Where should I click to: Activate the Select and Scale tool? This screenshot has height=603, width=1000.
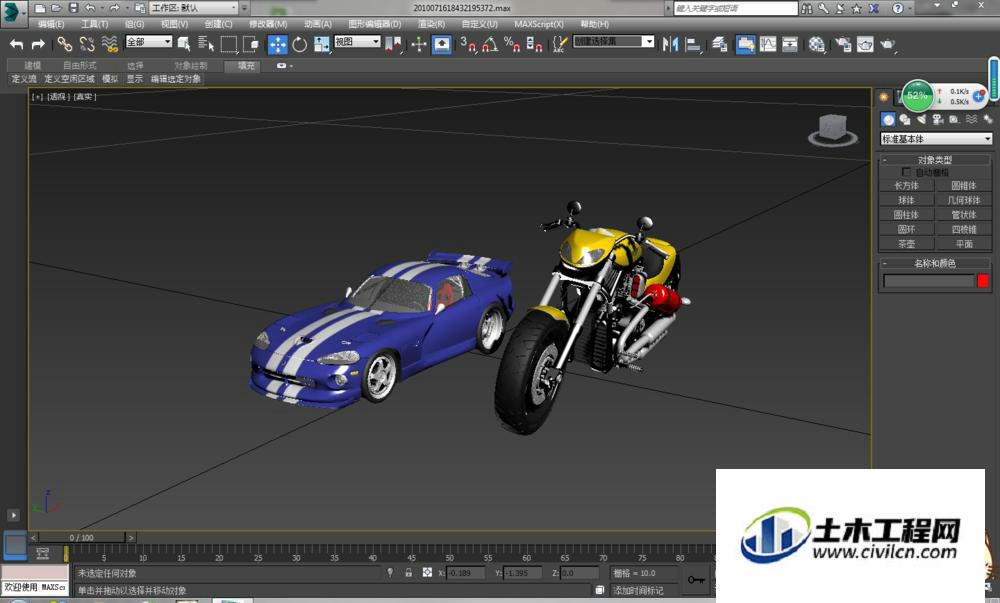(x=321, y=44)
